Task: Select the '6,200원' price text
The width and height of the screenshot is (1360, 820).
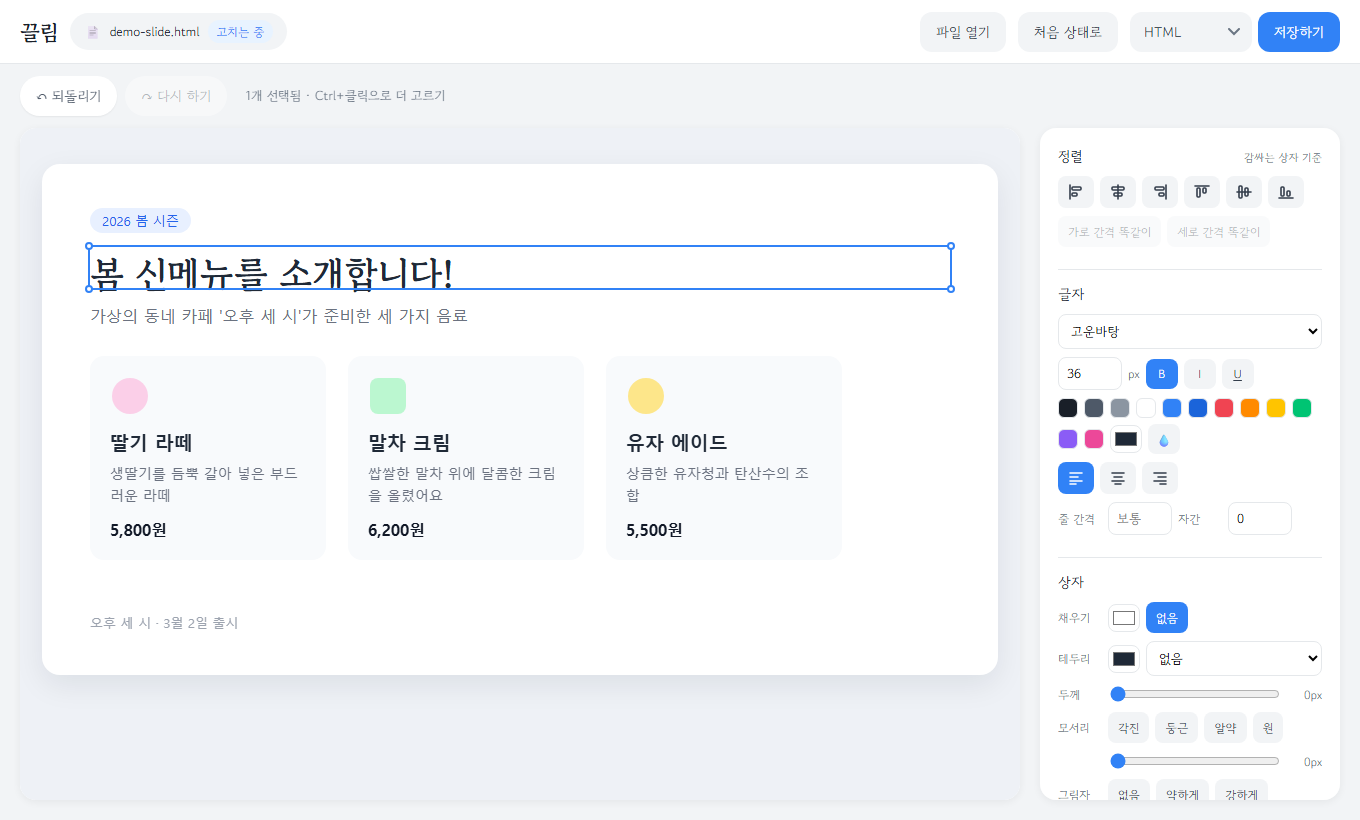Action: click(397, 530)
